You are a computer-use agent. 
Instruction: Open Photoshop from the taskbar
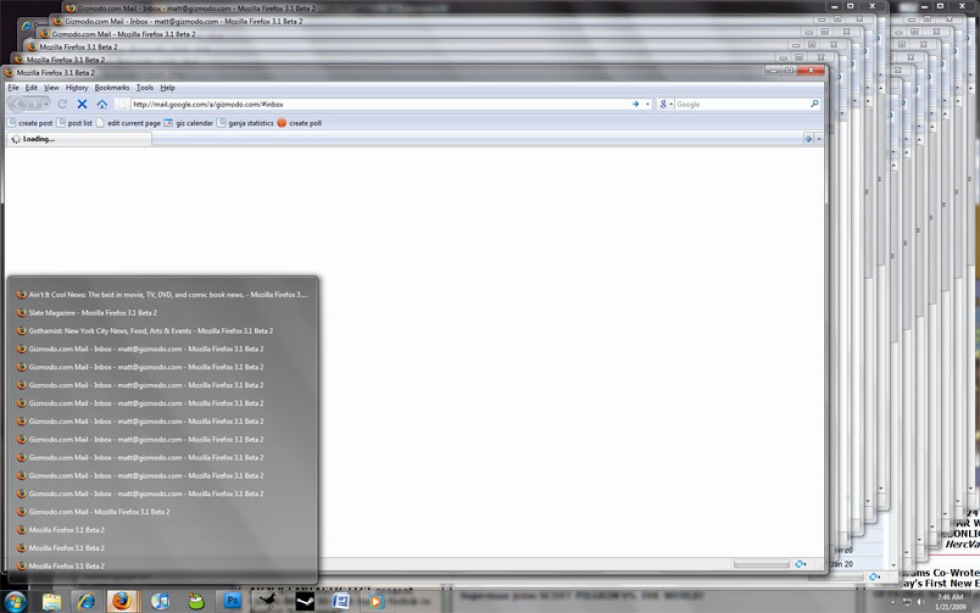pyautogui.click(x=232, y=602)
